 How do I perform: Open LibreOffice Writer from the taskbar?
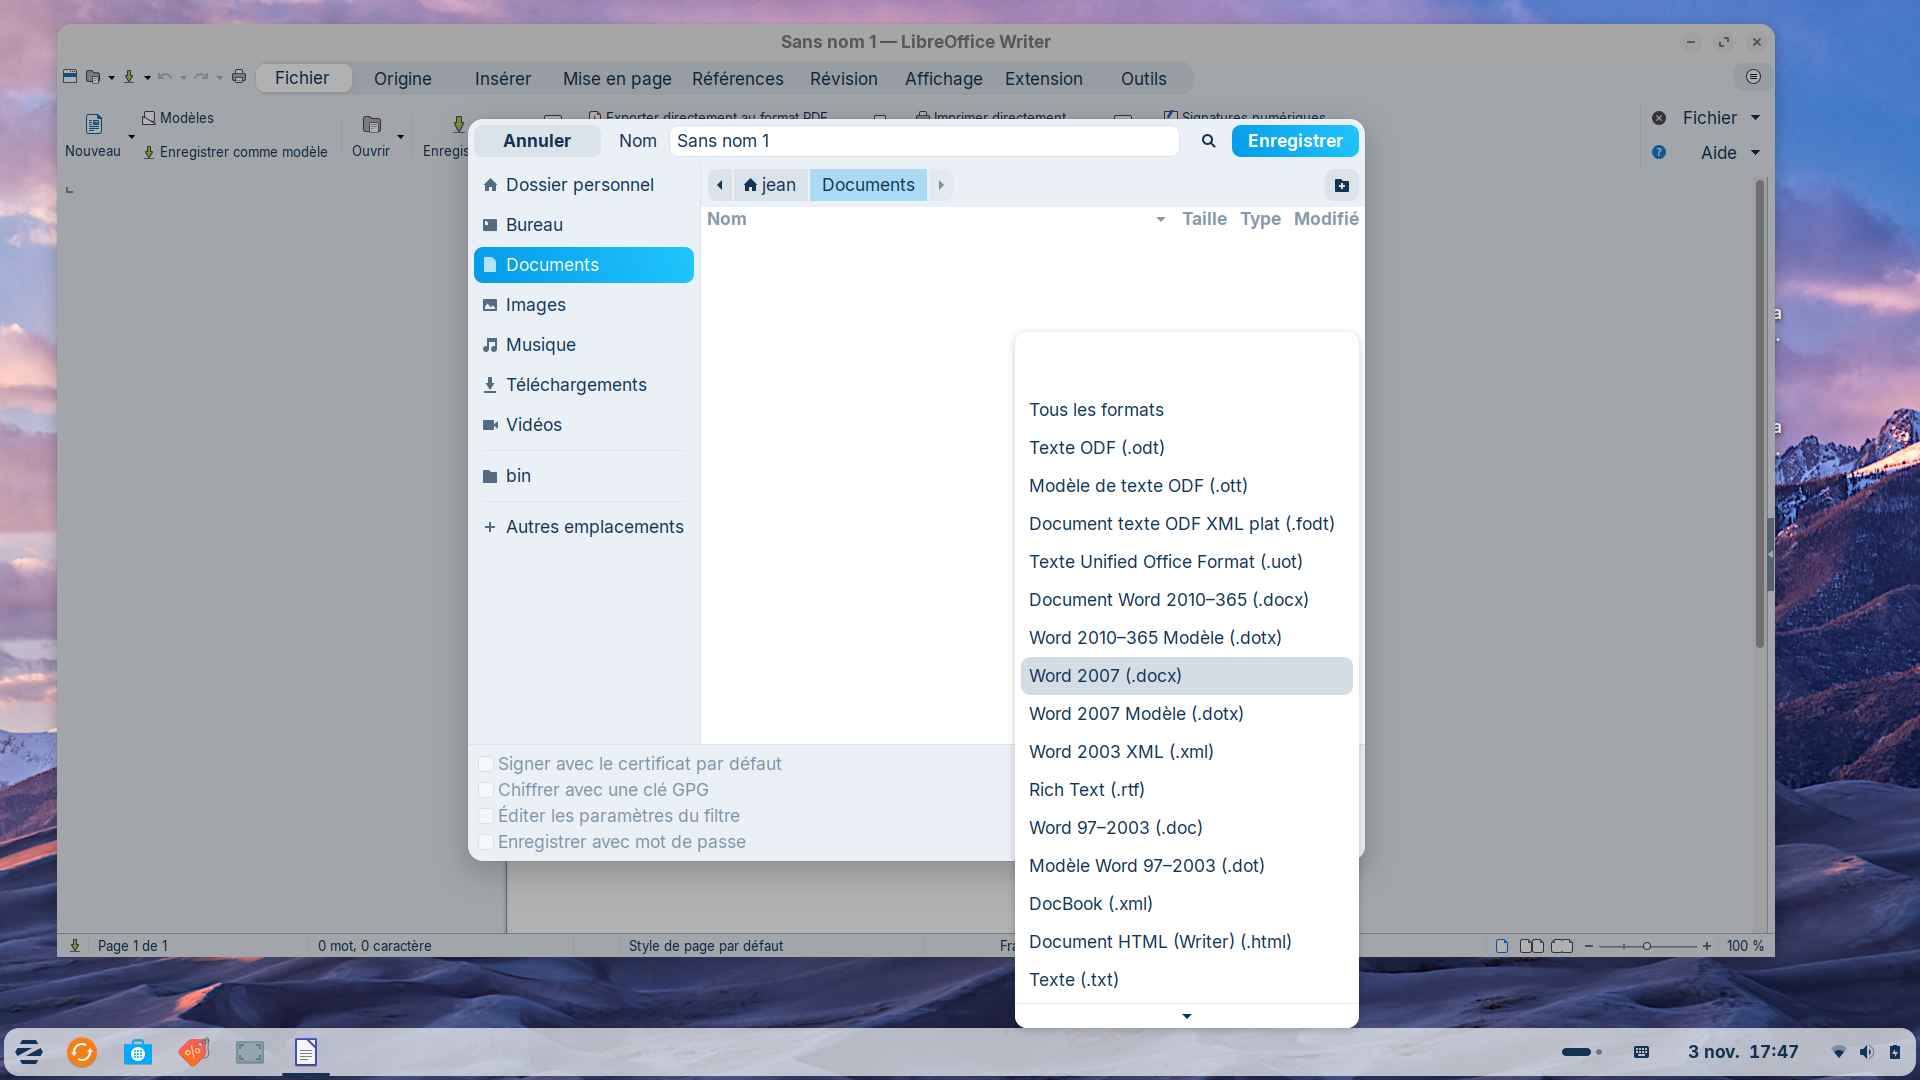coord(306,1052)
